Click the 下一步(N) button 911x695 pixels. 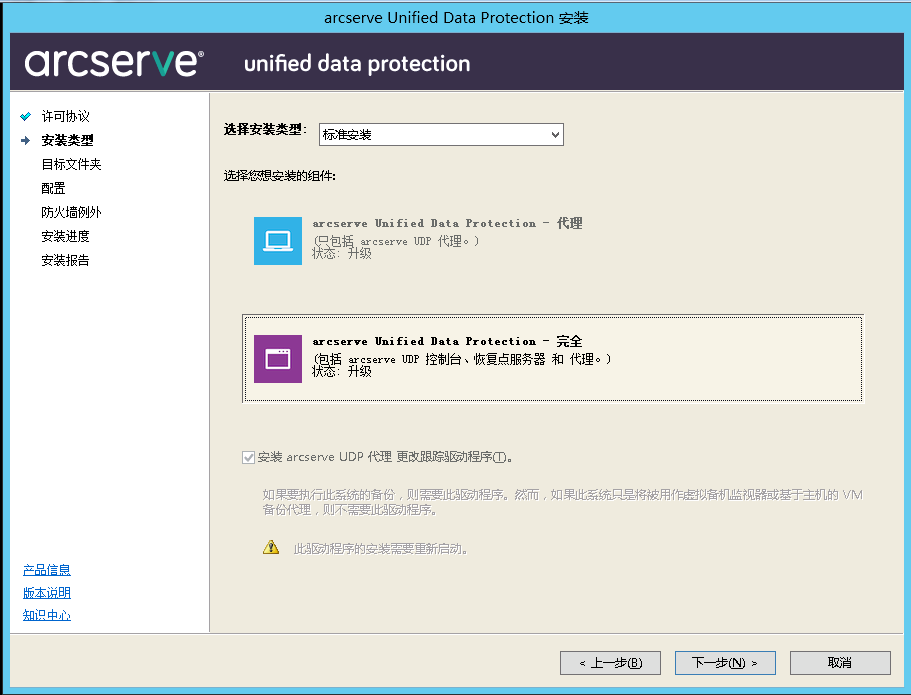725,662
